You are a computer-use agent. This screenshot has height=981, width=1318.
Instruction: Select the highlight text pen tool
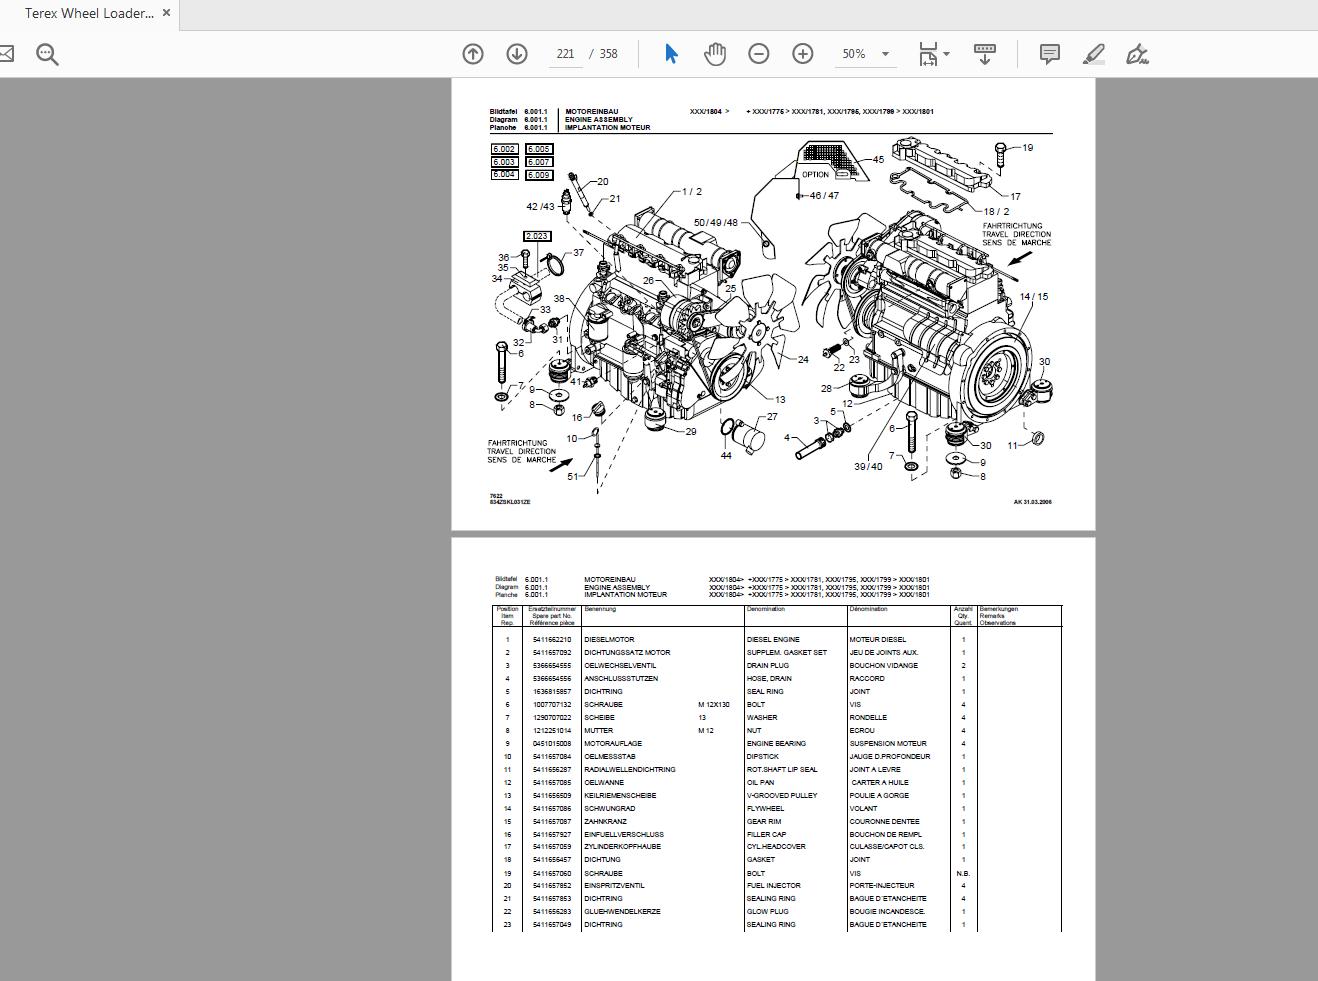tap(1094, 54)
